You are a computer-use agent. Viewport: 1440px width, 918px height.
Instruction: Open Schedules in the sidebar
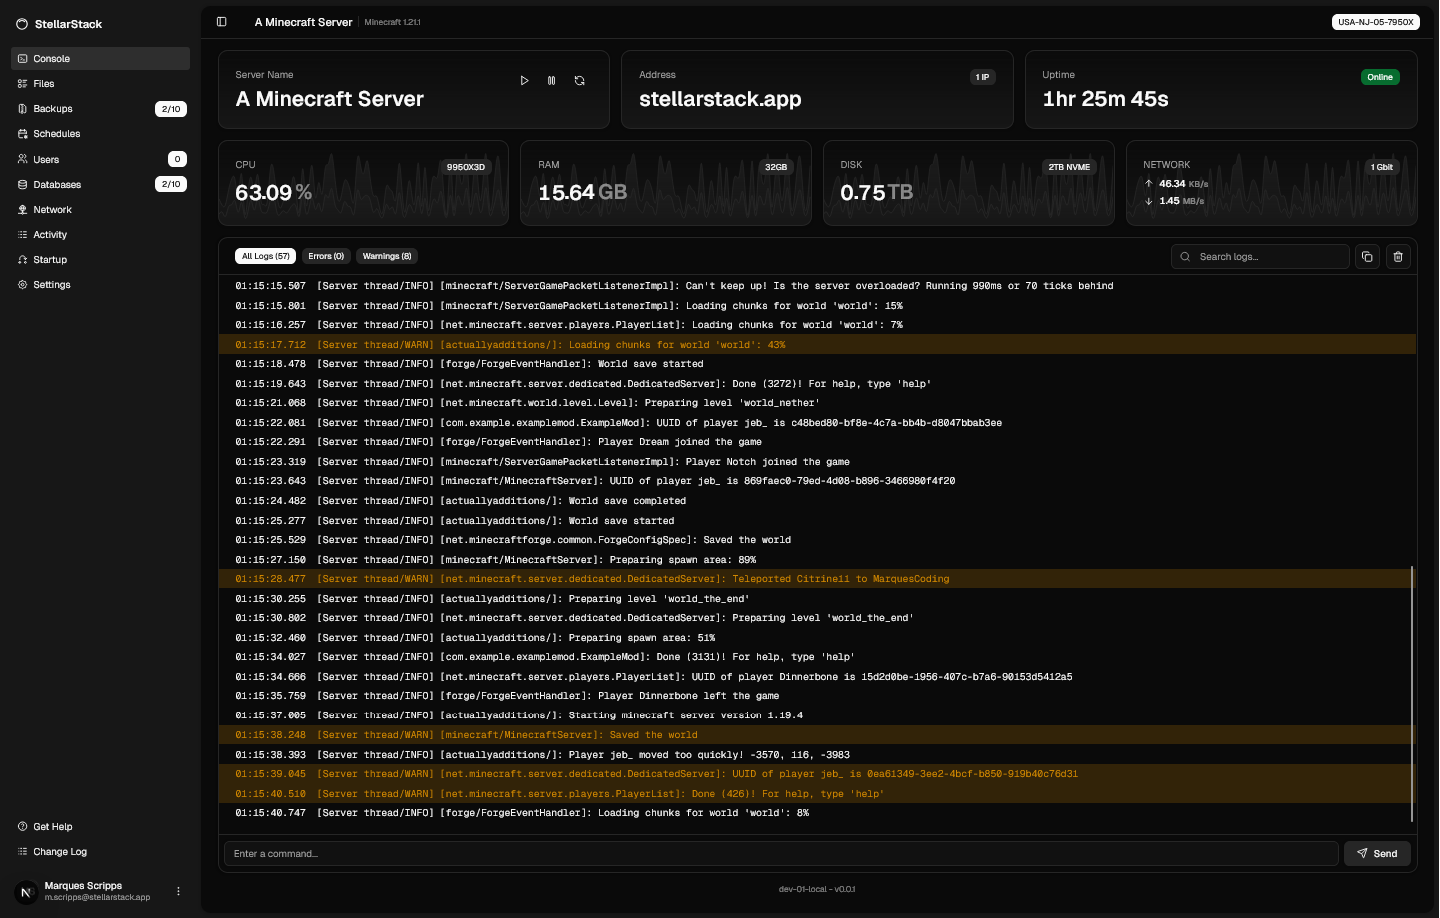(100, 134)
